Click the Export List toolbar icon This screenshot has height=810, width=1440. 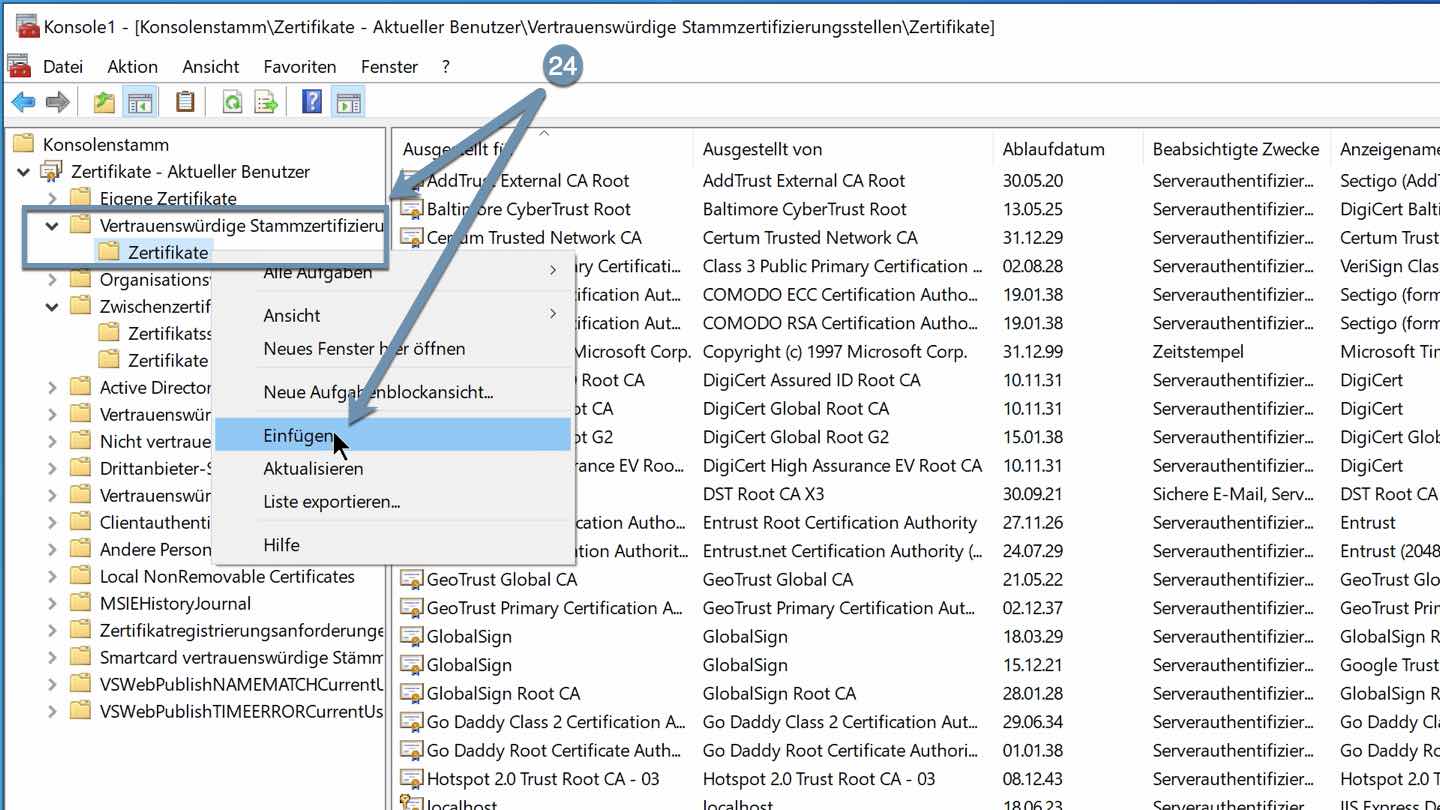point(266,102)
